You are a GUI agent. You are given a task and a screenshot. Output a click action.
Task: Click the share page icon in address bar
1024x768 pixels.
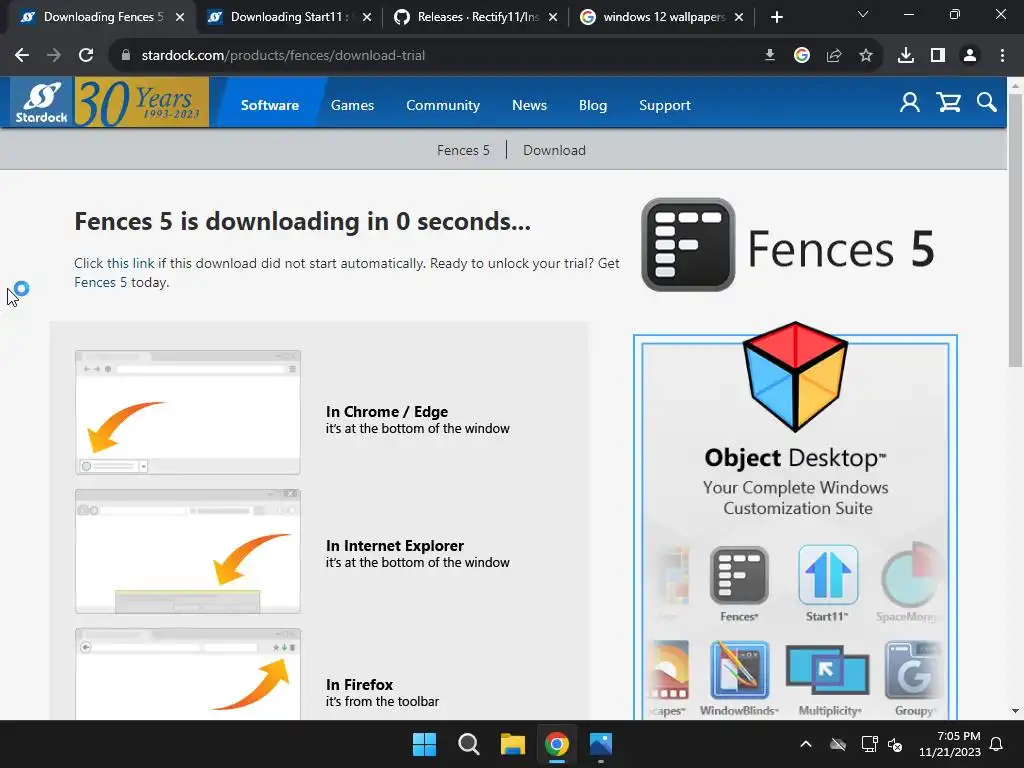coord(834,56)
